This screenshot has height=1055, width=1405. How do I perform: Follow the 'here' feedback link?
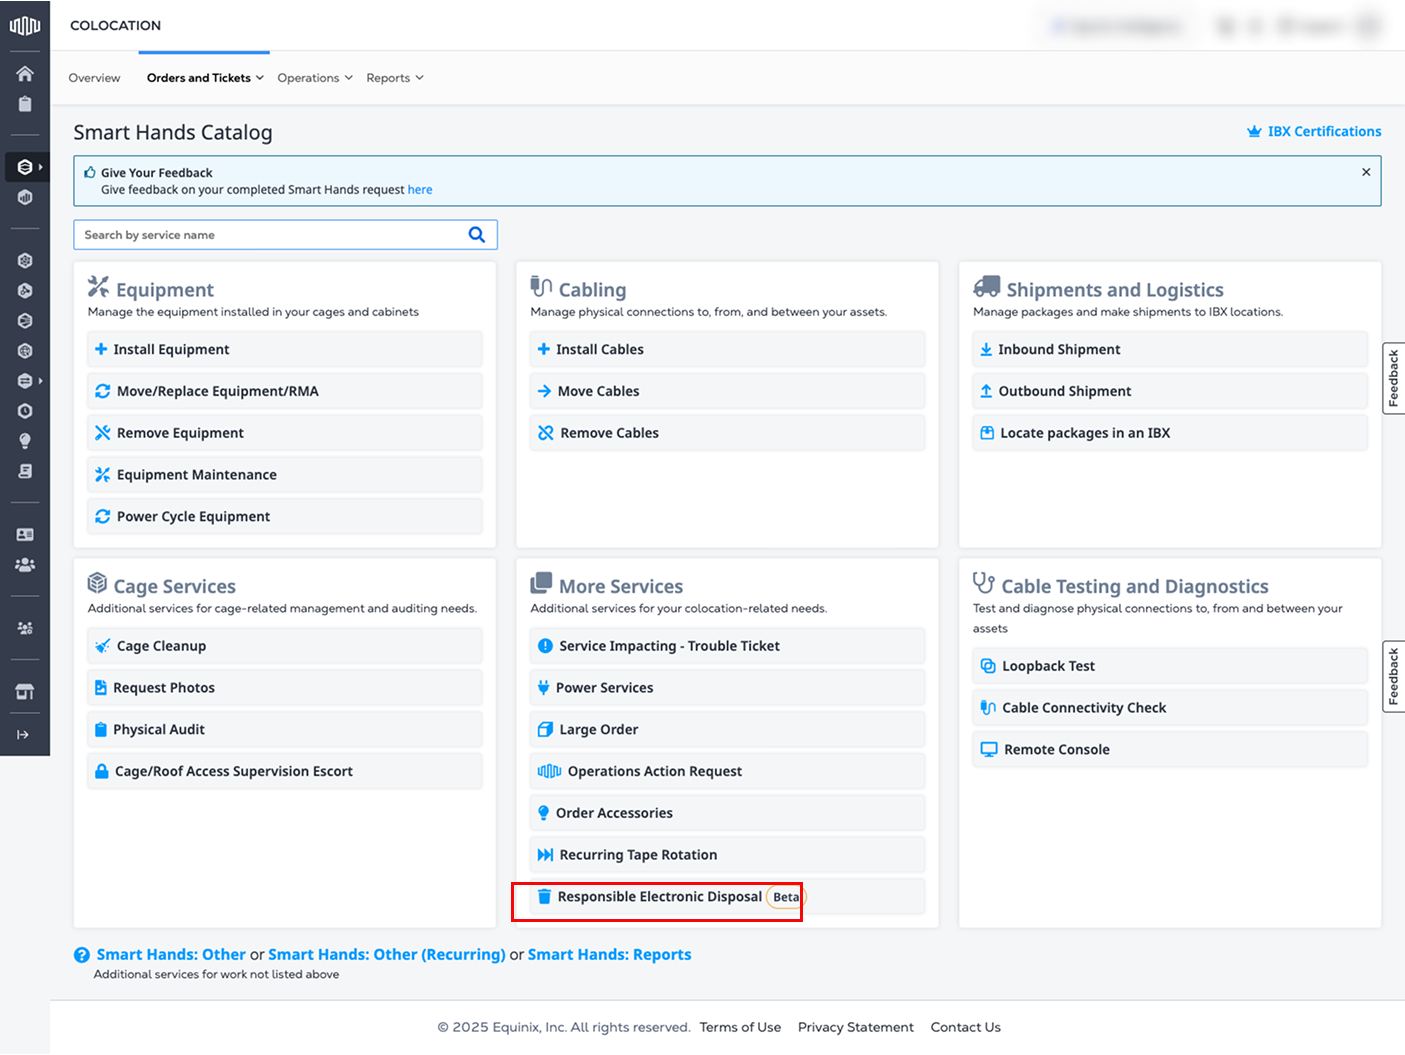tap(420, 189)
